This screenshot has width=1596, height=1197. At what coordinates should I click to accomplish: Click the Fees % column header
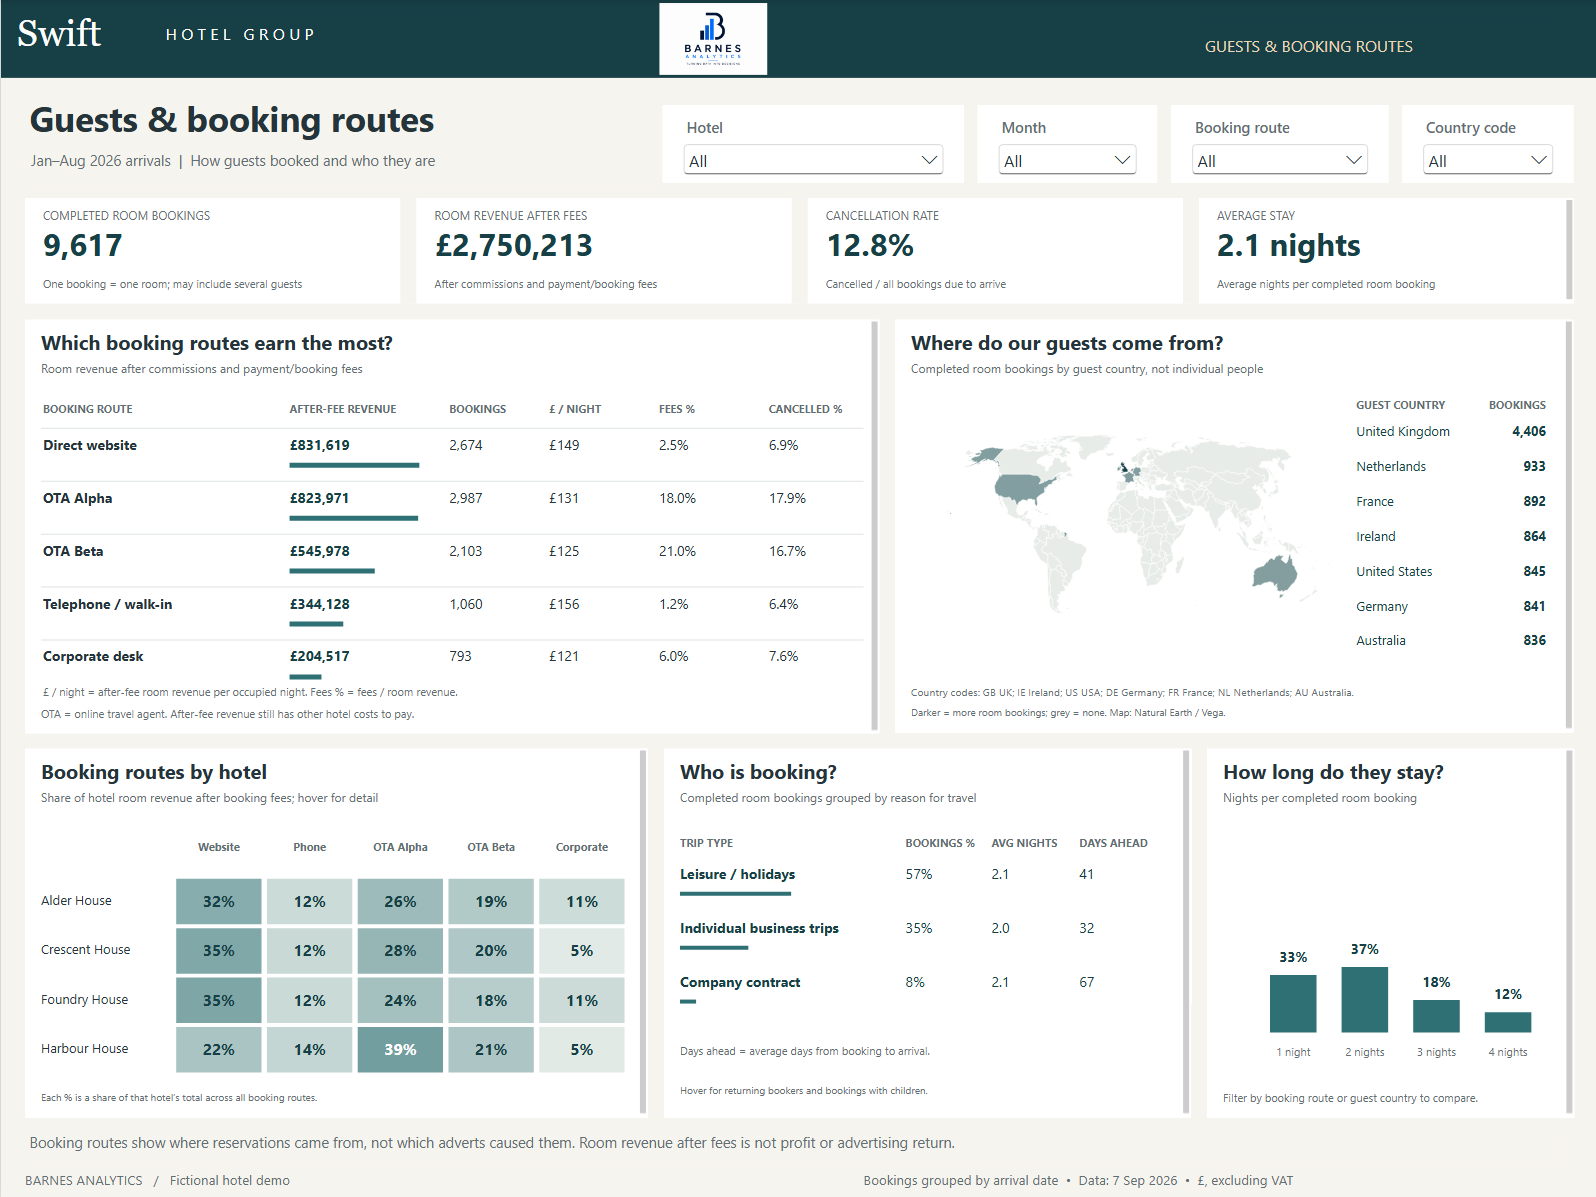677,409
